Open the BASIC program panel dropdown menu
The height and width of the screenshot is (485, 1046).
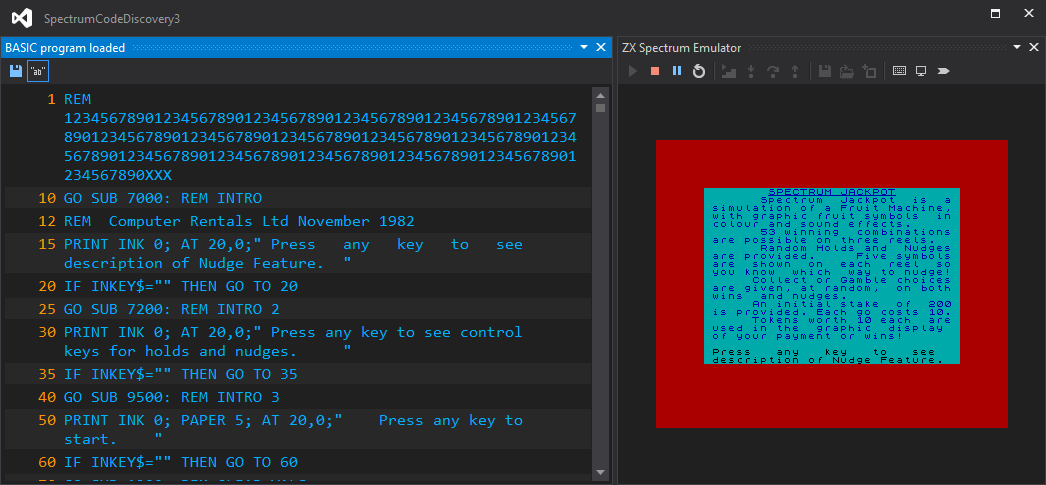pos(584,47)
